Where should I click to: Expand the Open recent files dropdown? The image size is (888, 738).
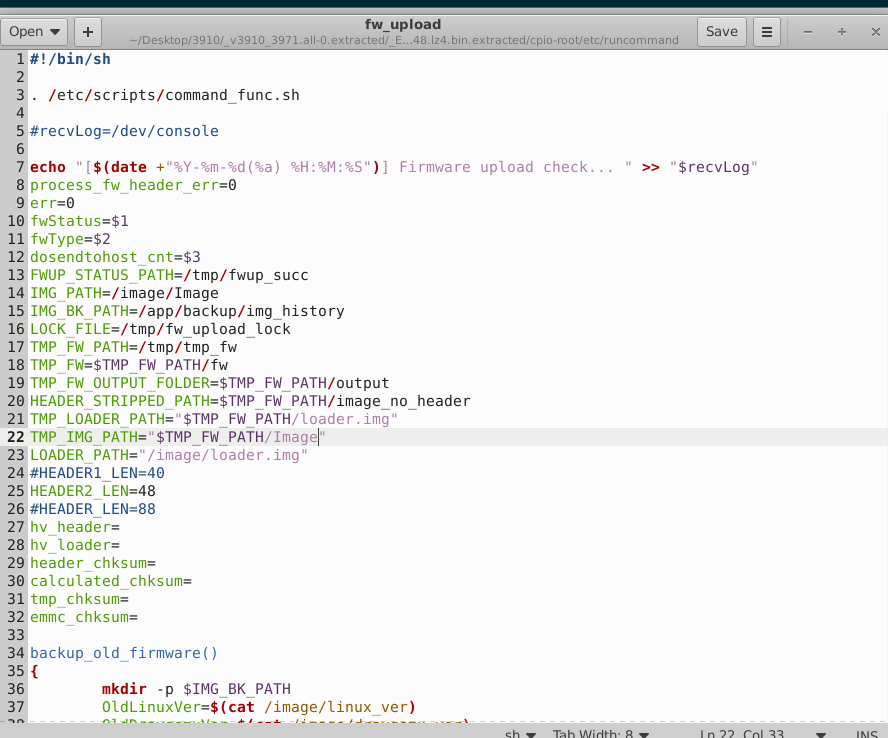pyautogui.click(x=34, y=31)
